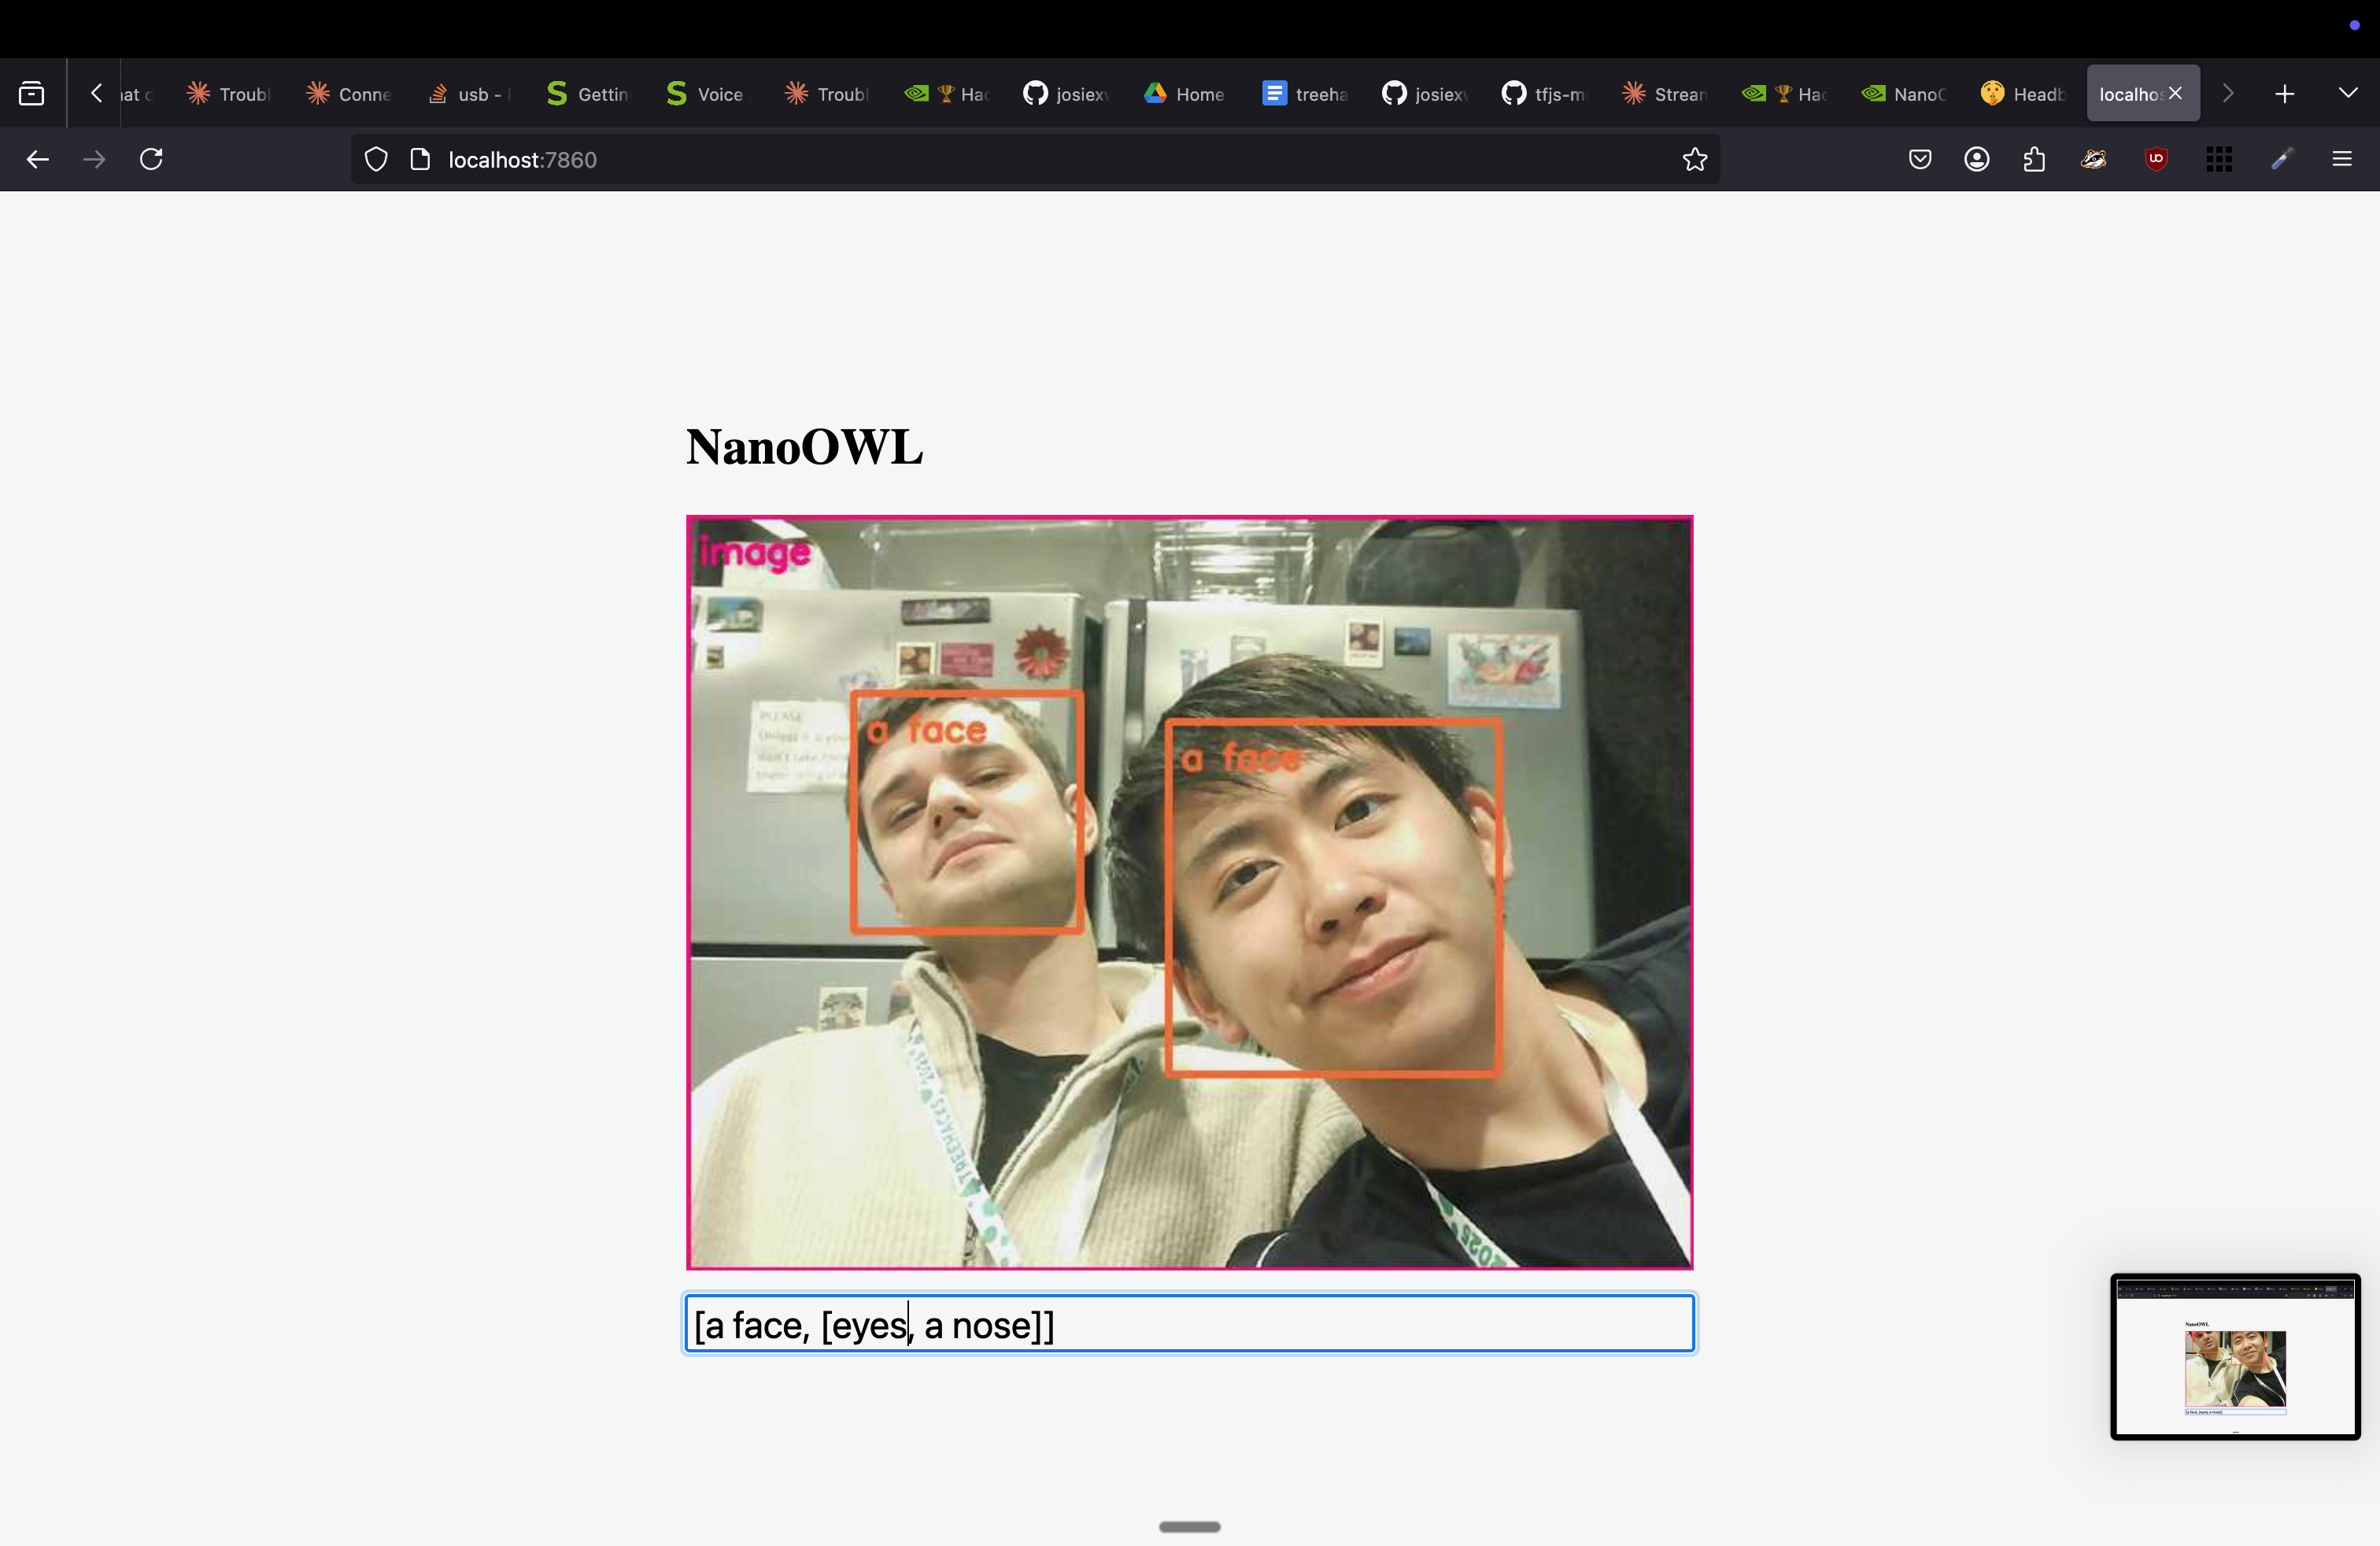2380x1546 pixels.
Task: Open the Firefox View icon
Action: point(32,94)
